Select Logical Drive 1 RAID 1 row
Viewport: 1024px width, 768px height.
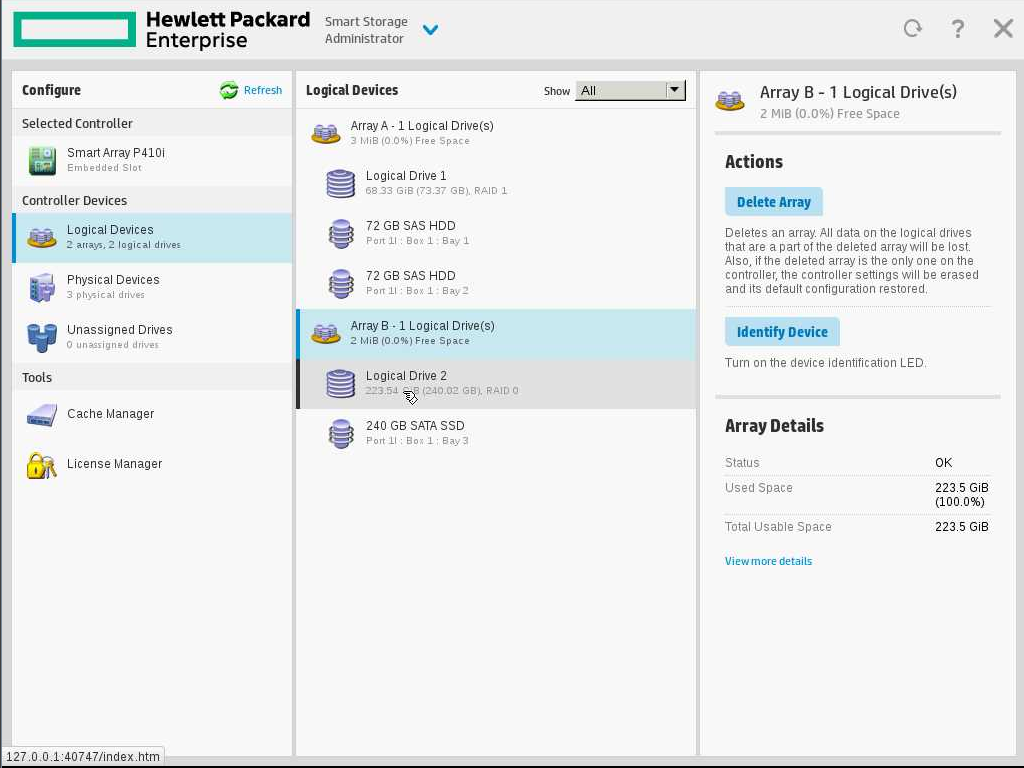pyautogui.click(x=496, y=183)
